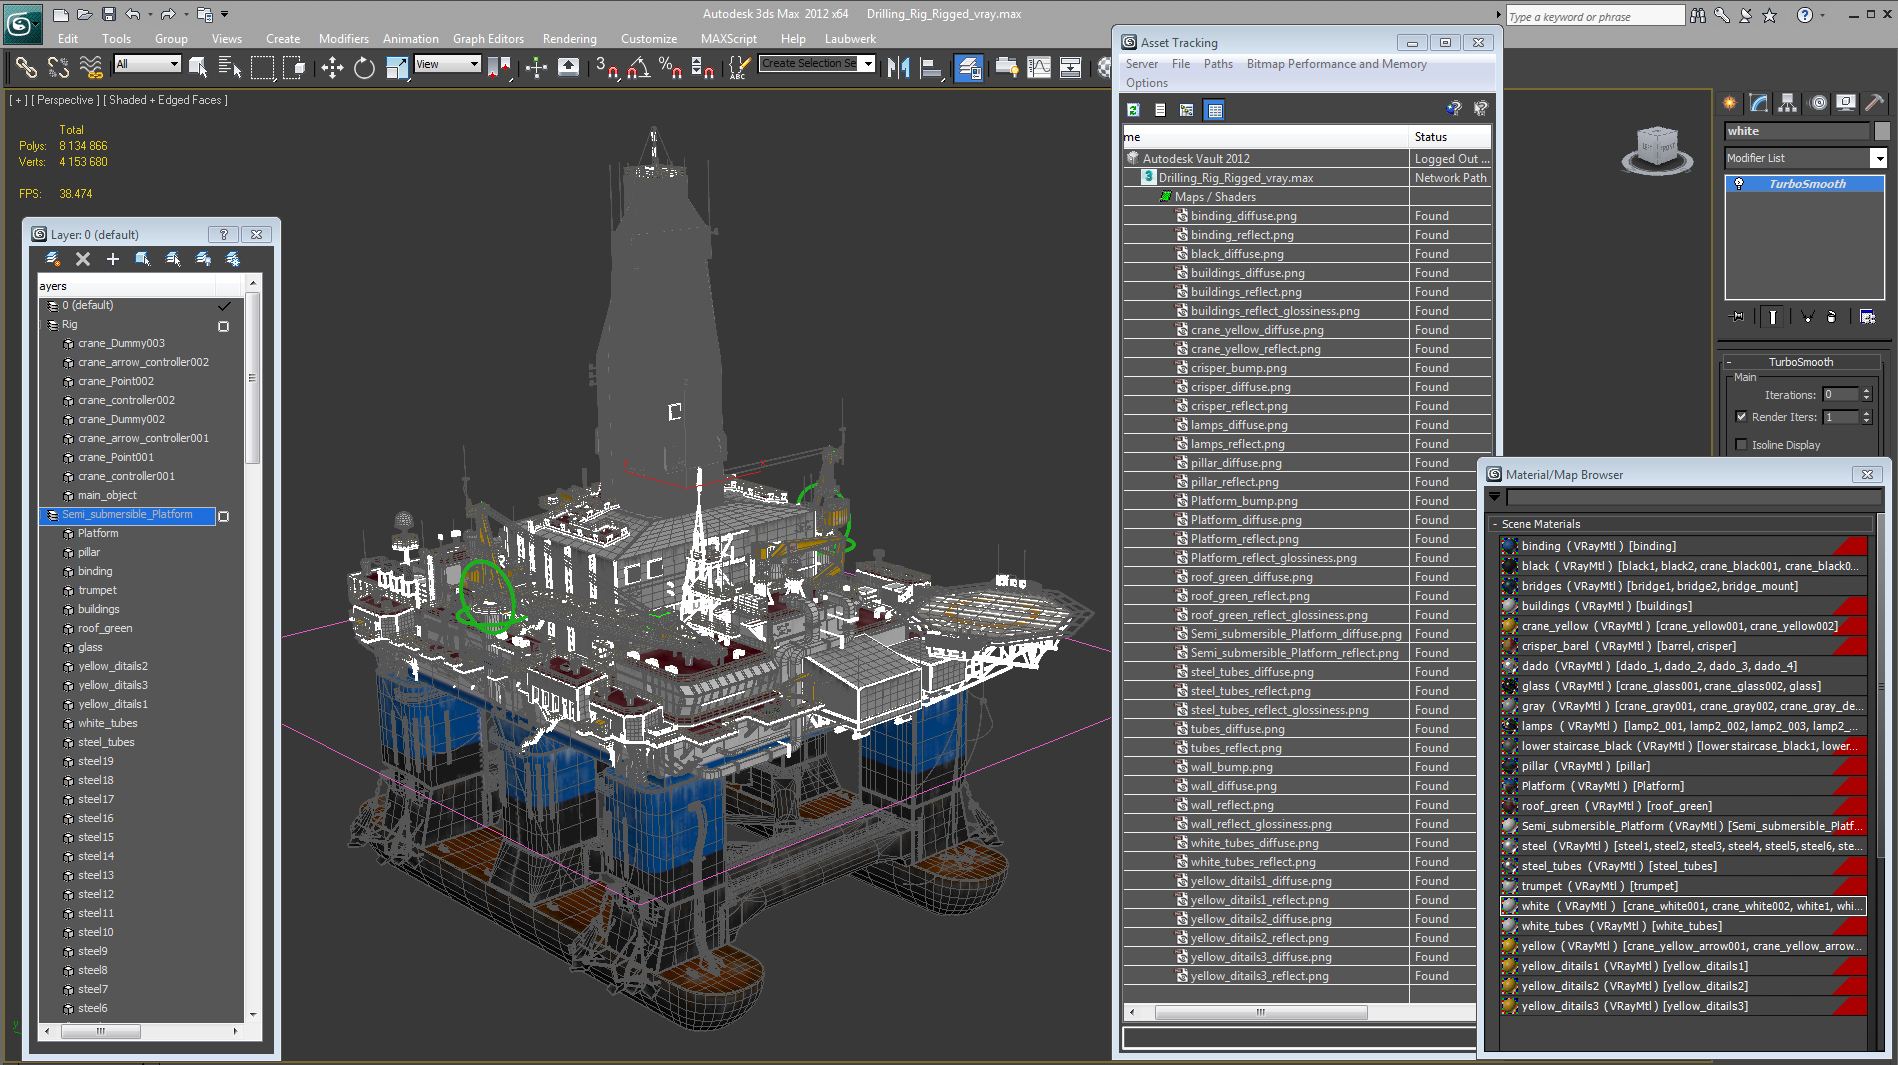The image size is (1898, 1065).
Task: Enable Isoline Display checkbox
Action: tap(1741, 445)
